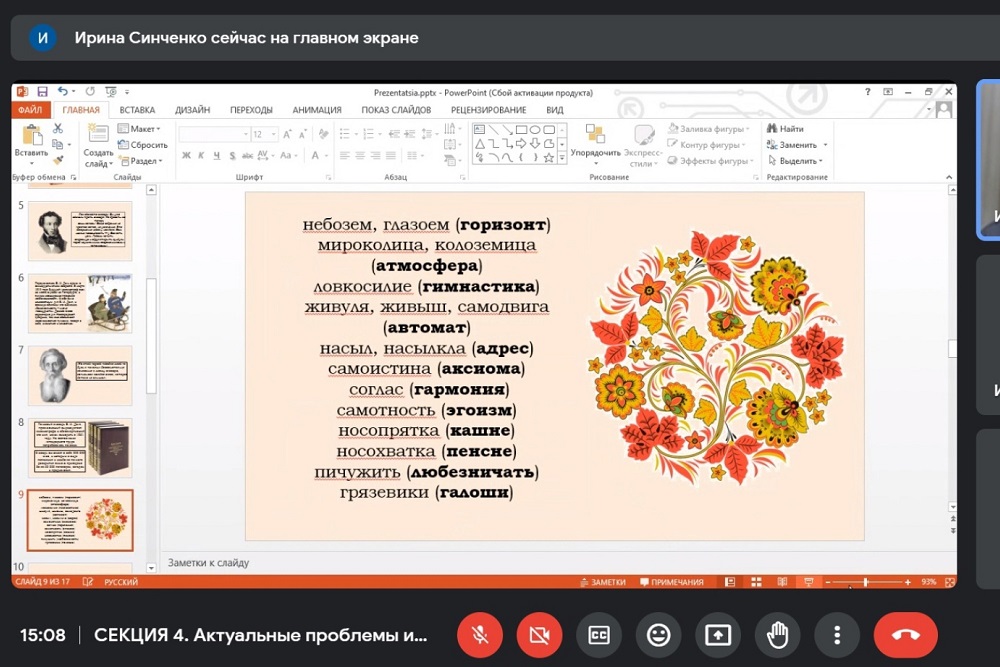Click the Упорядочить arrange icon
The image size is (1000, 667).
[x=596, y=137]
